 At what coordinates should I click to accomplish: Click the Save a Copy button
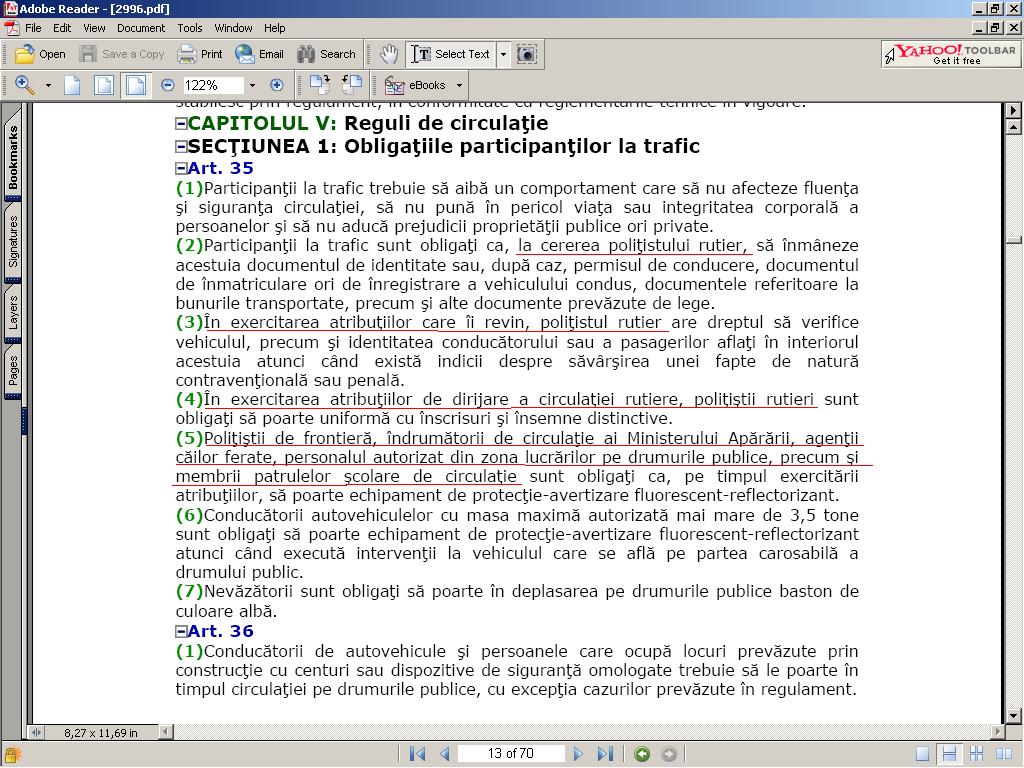tap(122, 54)
